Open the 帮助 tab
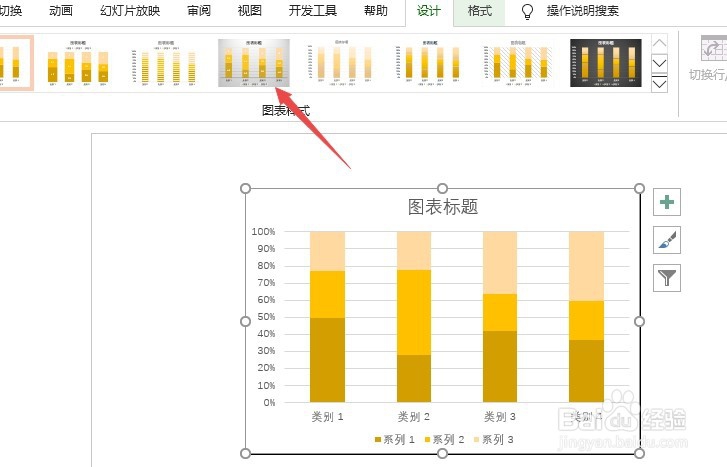 [x=376, y=10]
